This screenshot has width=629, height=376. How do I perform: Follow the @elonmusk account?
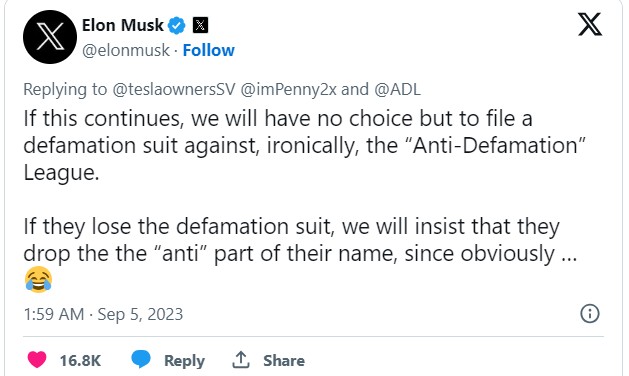point(209,51)
